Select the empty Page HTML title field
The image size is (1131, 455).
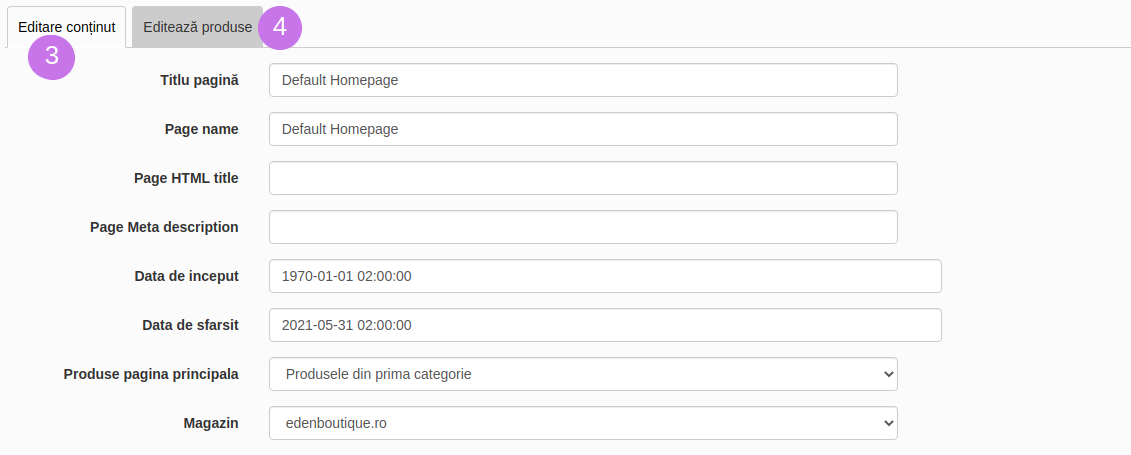583,178
